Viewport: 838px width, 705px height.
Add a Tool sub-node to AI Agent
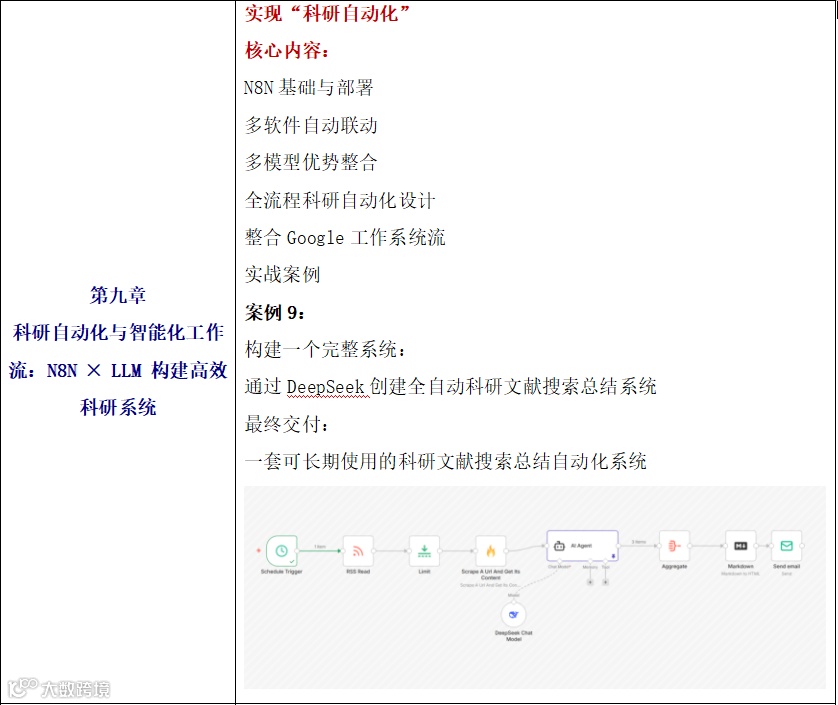click(606, 582)
